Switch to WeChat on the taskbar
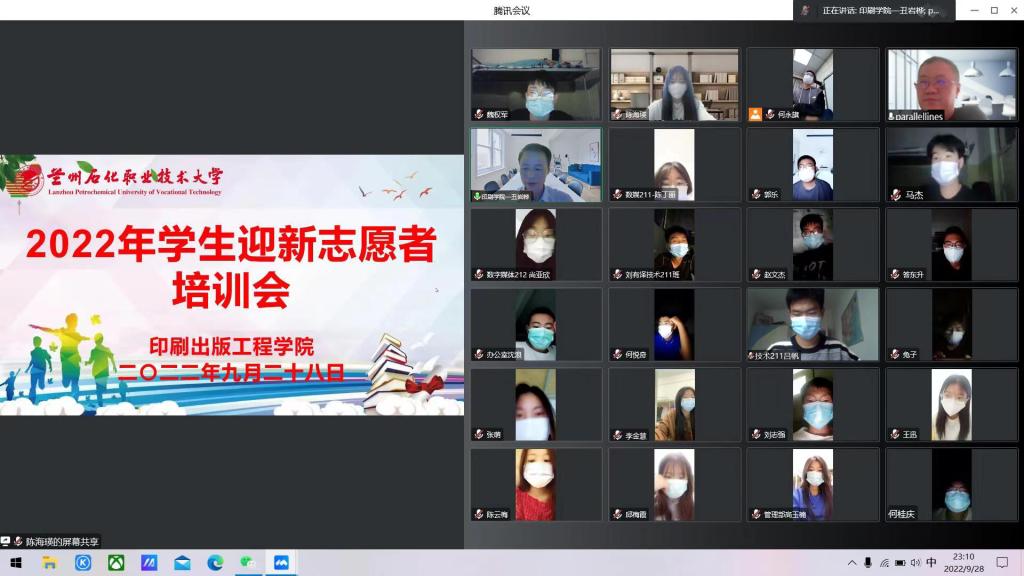1024x576 pixels. (x=247, y=563)
